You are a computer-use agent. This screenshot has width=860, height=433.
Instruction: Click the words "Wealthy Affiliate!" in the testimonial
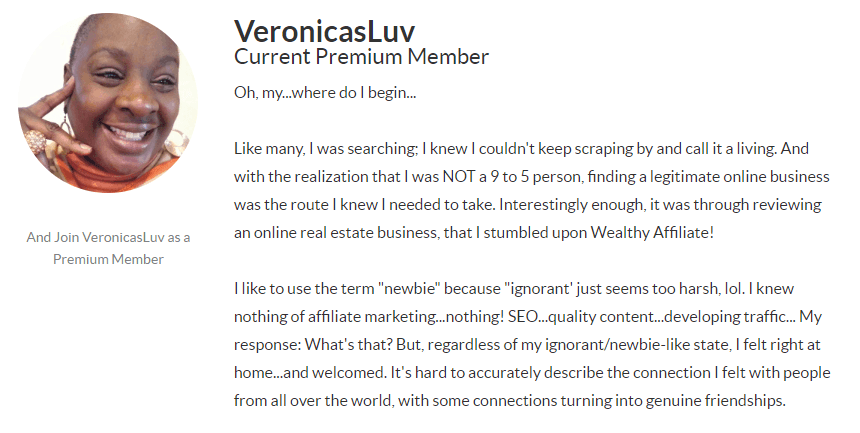652,233
